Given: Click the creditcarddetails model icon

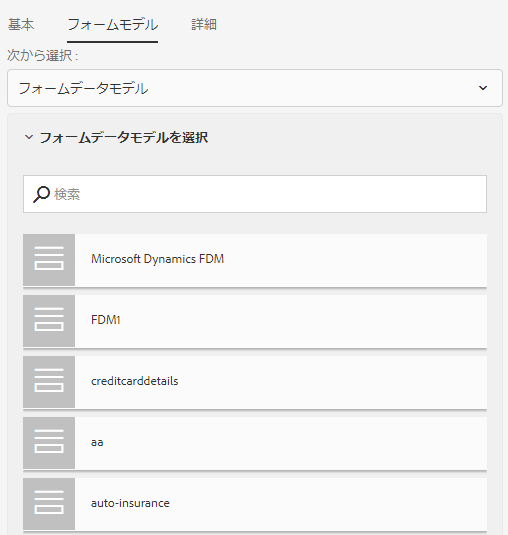Looking at the screenshot, I should 49,382.
